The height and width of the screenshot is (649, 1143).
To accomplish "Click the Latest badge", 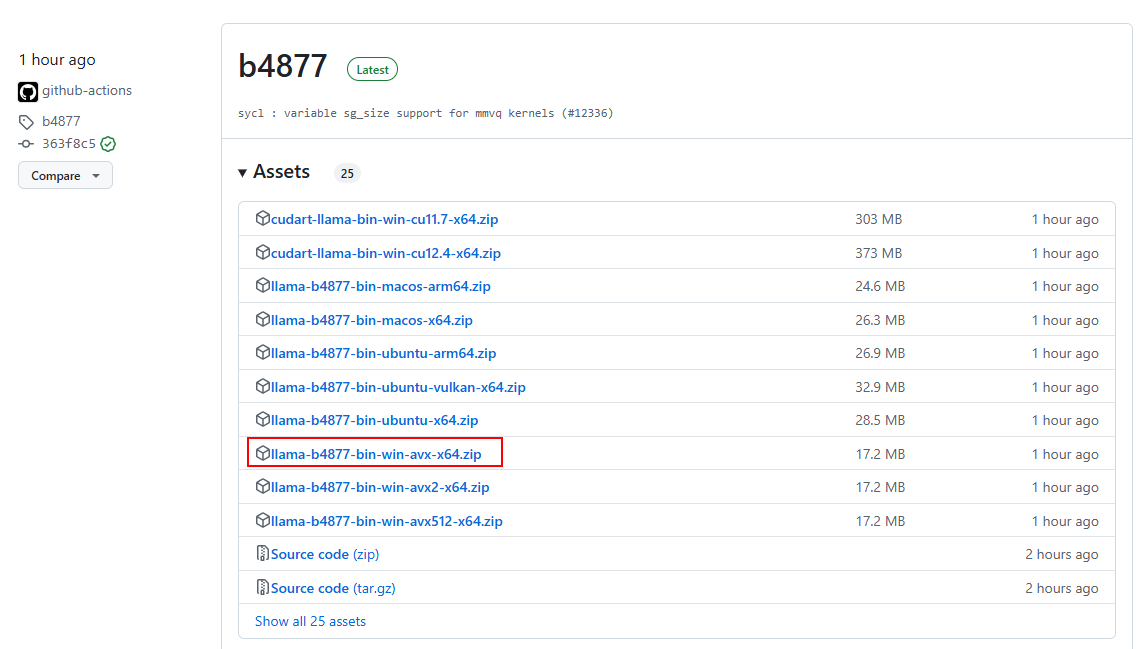I will pyautogui.click(x=372, y=70).
